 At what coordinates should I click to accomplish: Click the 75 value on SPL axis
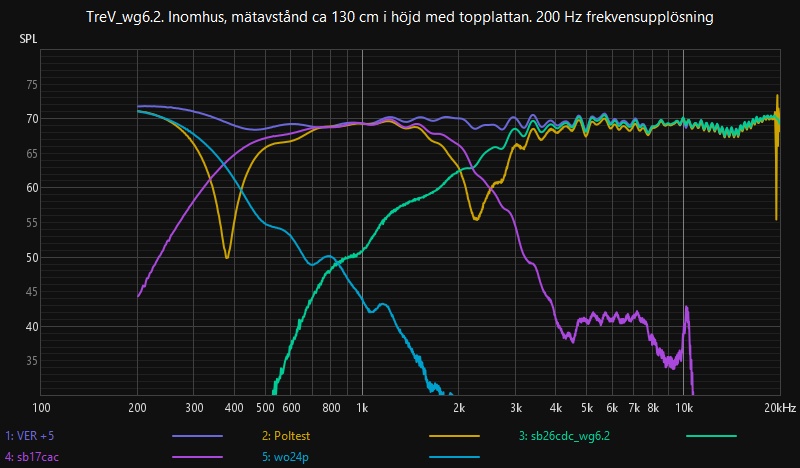[31, 84]
